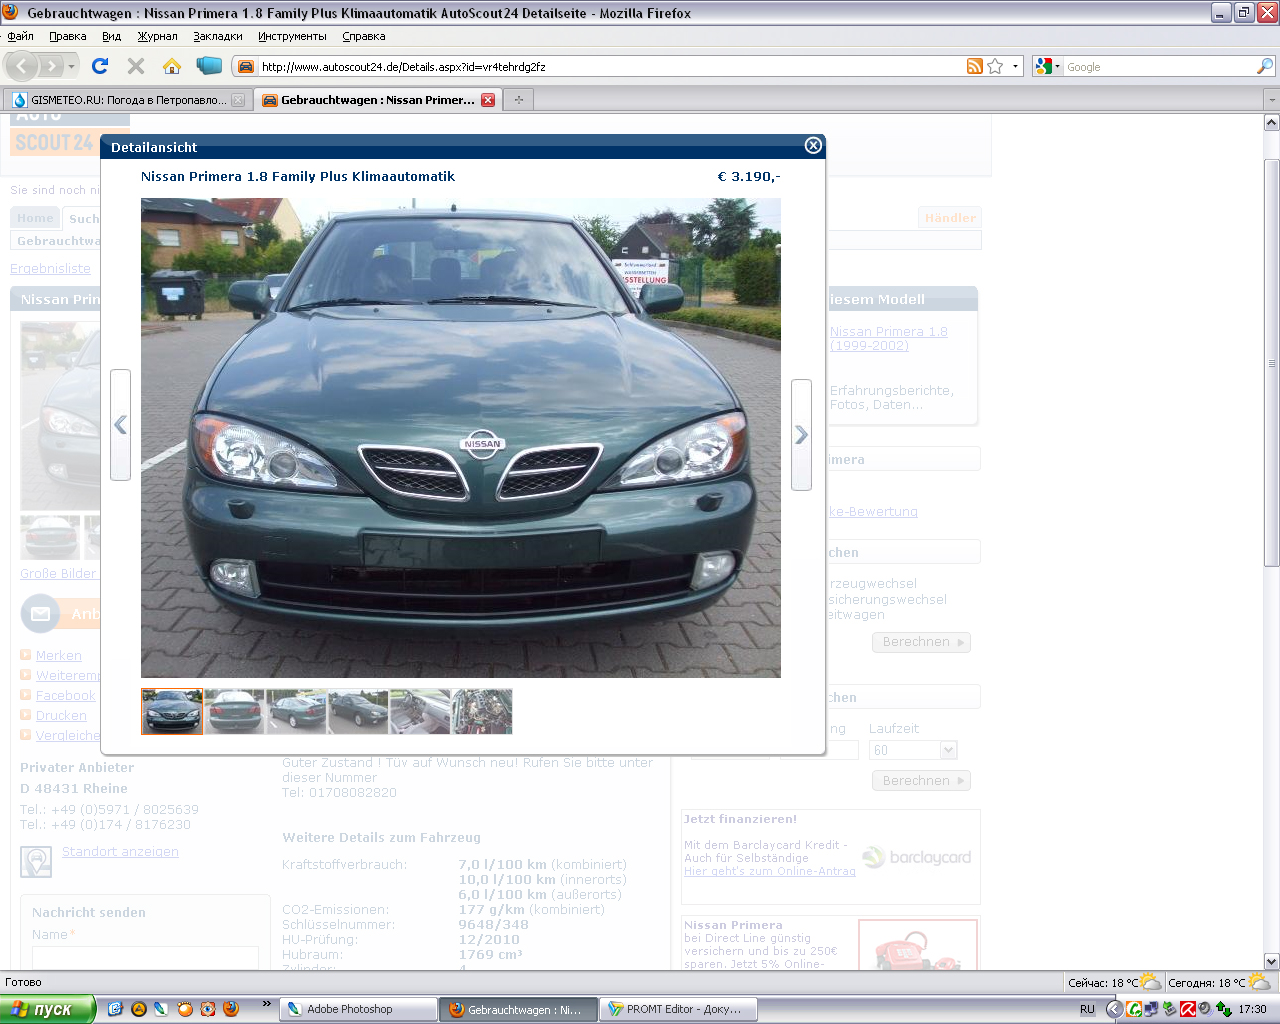1280x1024 pixels.
Task: Show the next photo with the right arrow
Action: point(801,434)
